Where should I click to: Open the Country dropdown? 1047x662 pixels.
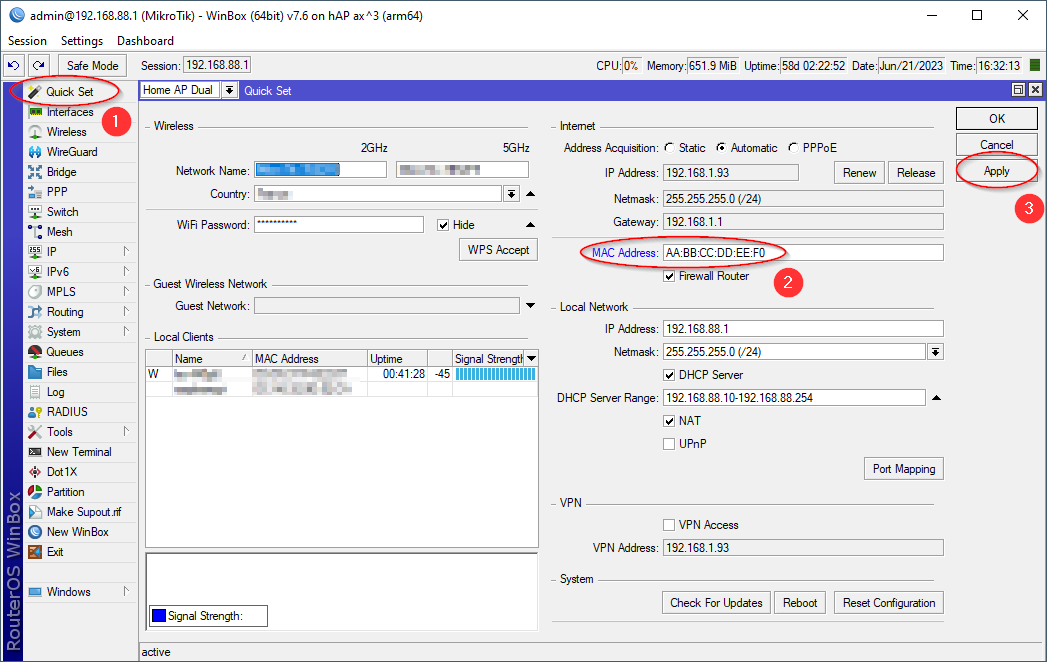click(511, 194)
